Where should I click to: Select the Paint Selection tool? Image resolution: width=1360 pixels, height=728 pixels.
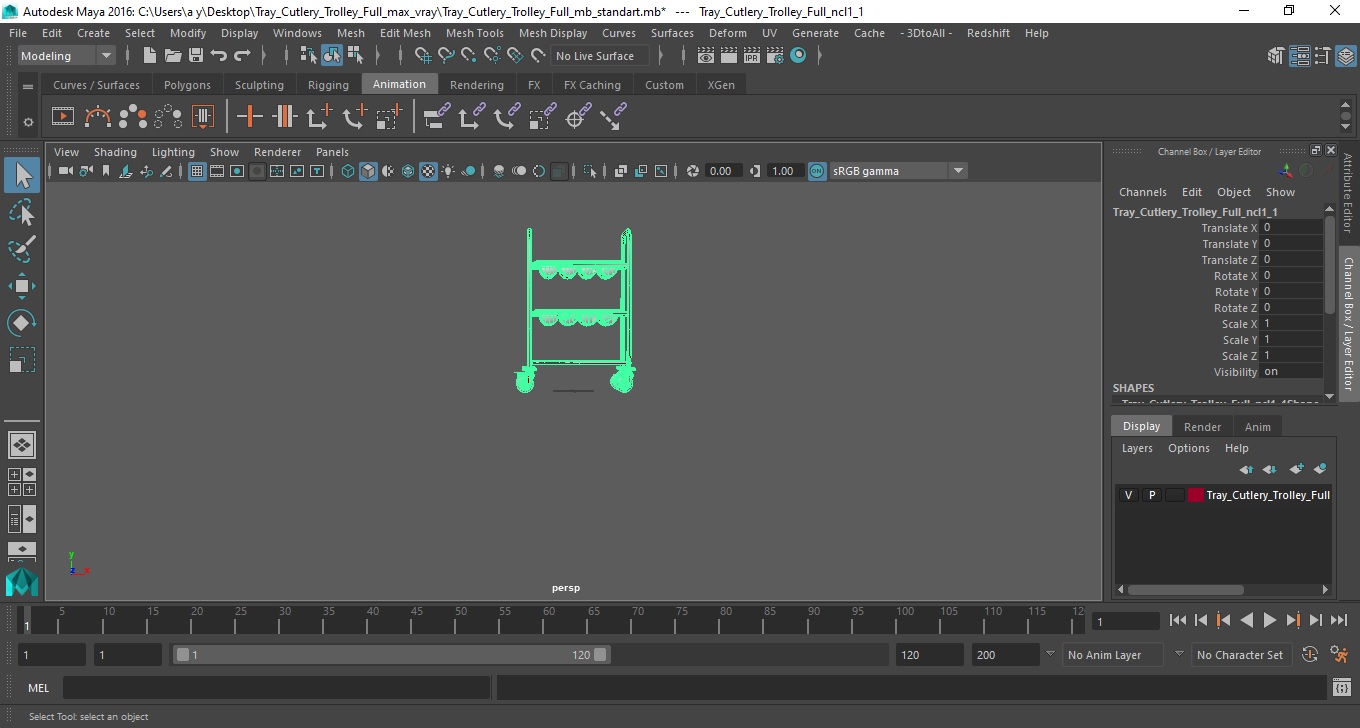tap(22, 249)
